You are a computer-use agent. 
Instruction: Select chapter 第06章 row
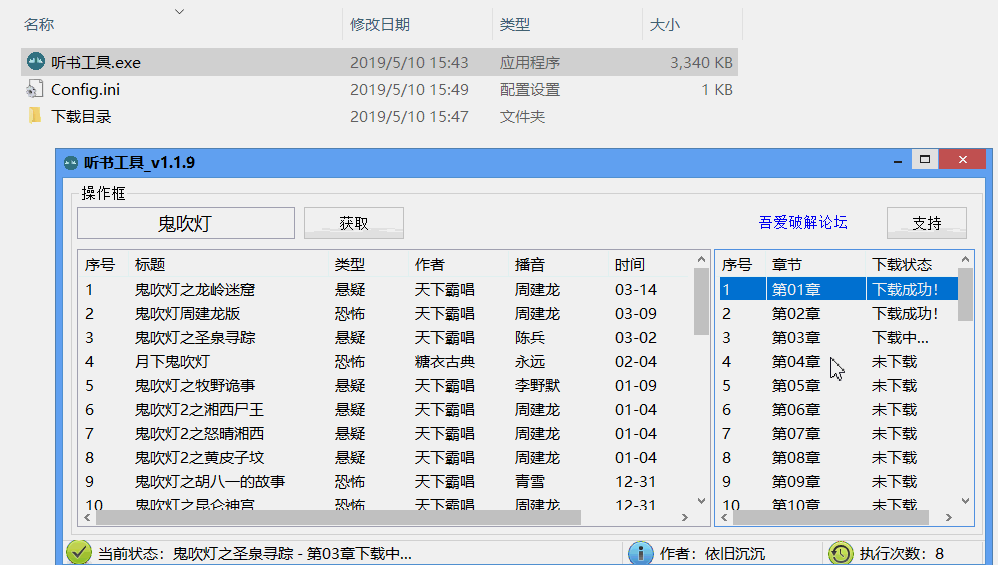tap(838, 410)
